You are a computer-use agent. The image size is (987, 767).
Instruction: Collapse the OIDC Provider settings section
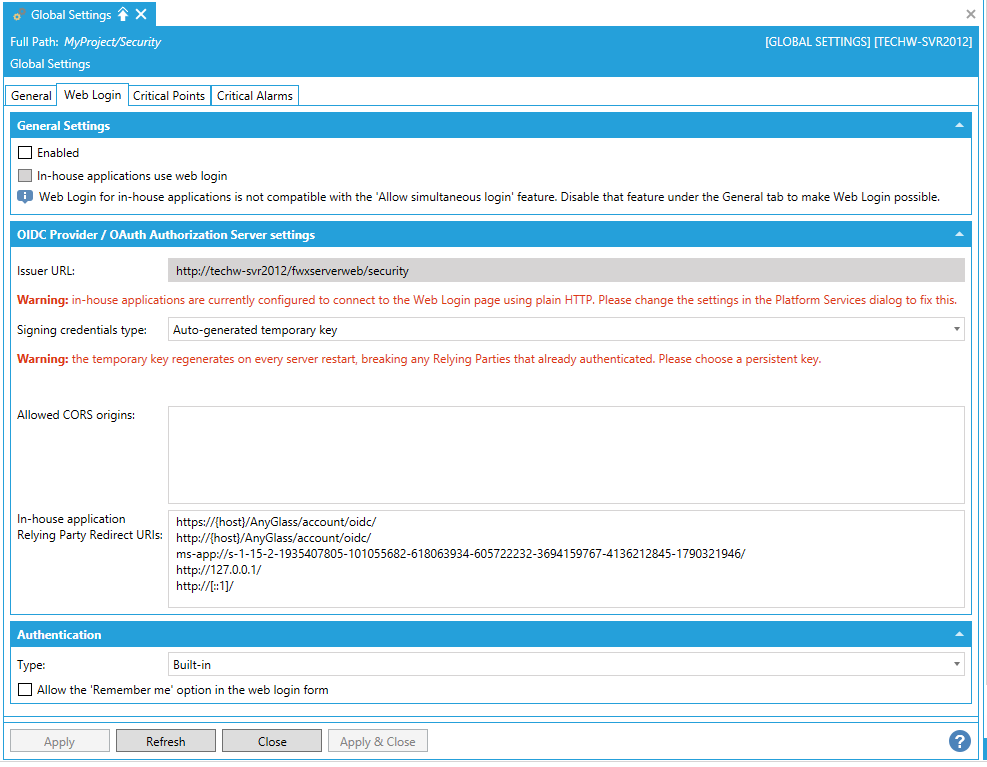[959, 235]
